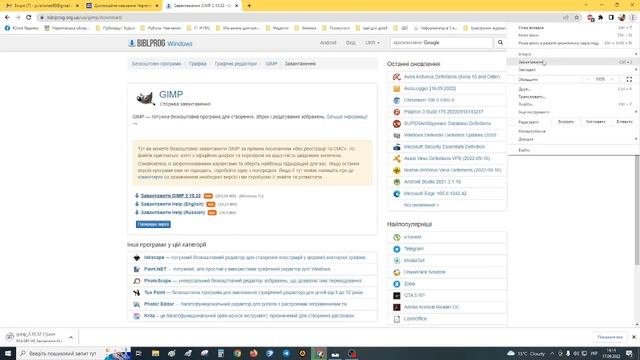Open Firefox from the taskbar
The height and width of the screenshot is (360, 640).
coord(253,353)
